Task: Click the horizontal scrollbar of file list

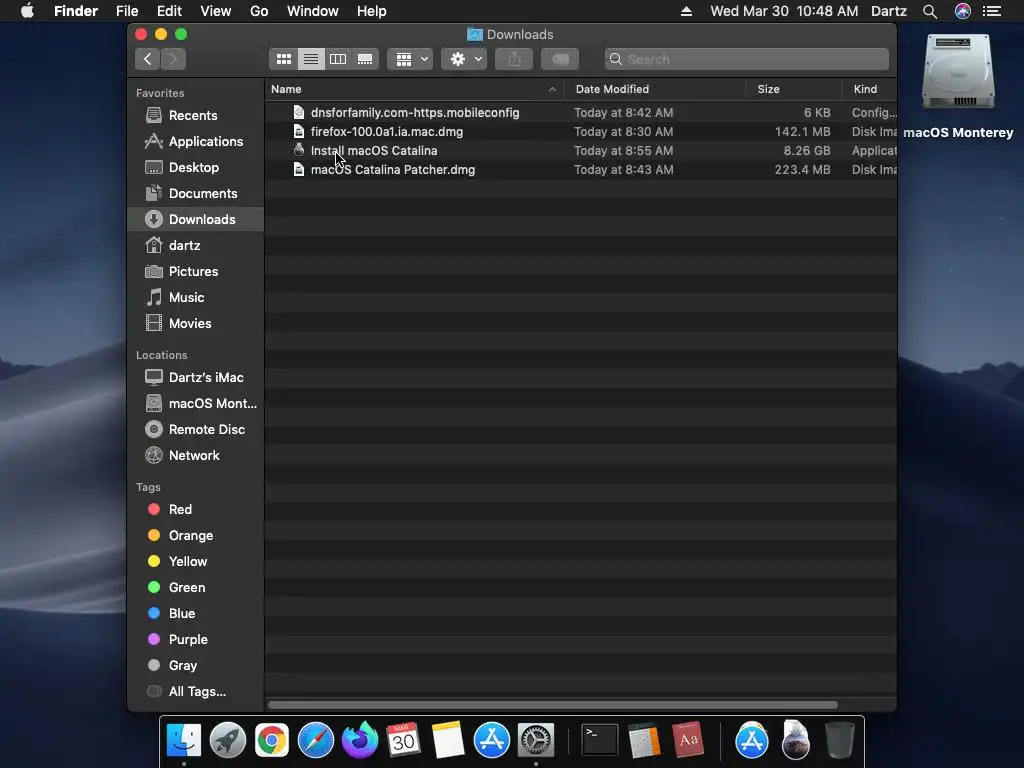Action: [552, 705]
